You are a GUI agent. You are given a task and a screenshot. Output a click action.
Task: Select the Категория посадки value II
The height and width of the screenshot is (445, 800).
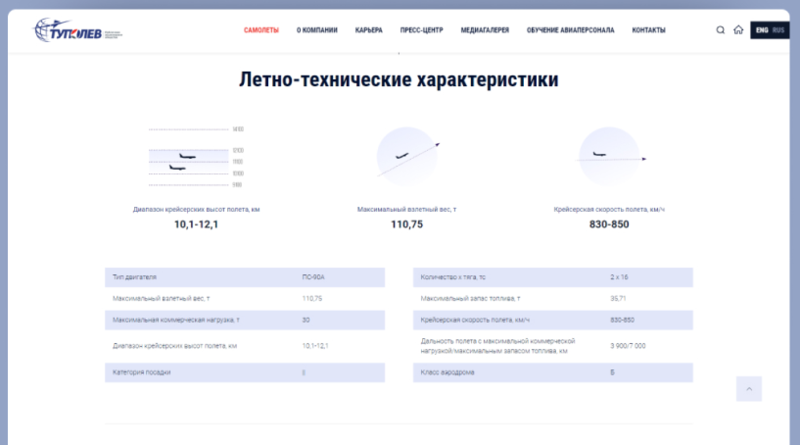(x=304, y=373)
